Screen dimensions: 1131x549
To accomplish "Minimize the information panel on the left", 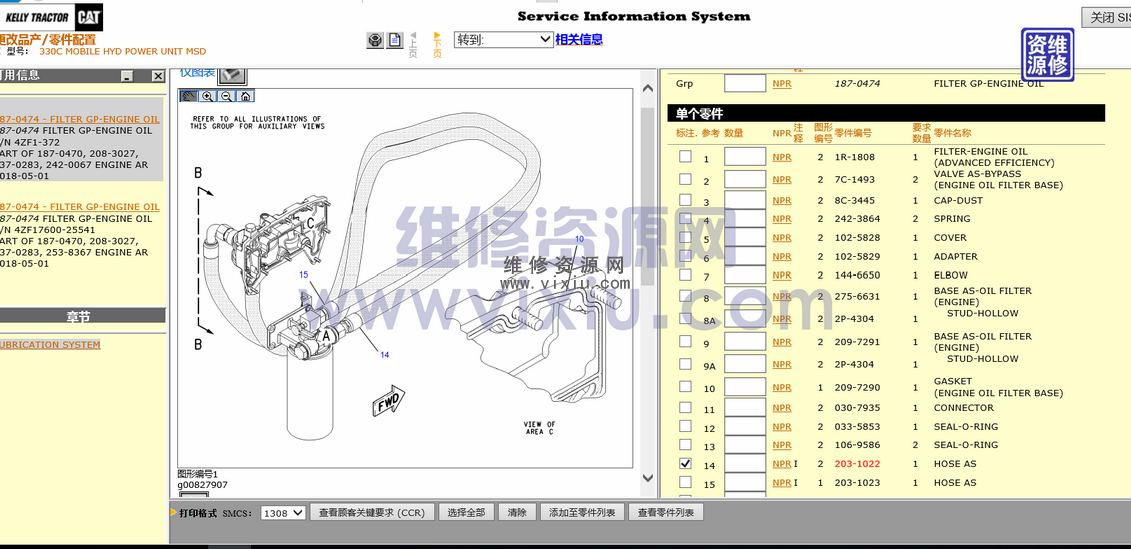I will [127, 76].
